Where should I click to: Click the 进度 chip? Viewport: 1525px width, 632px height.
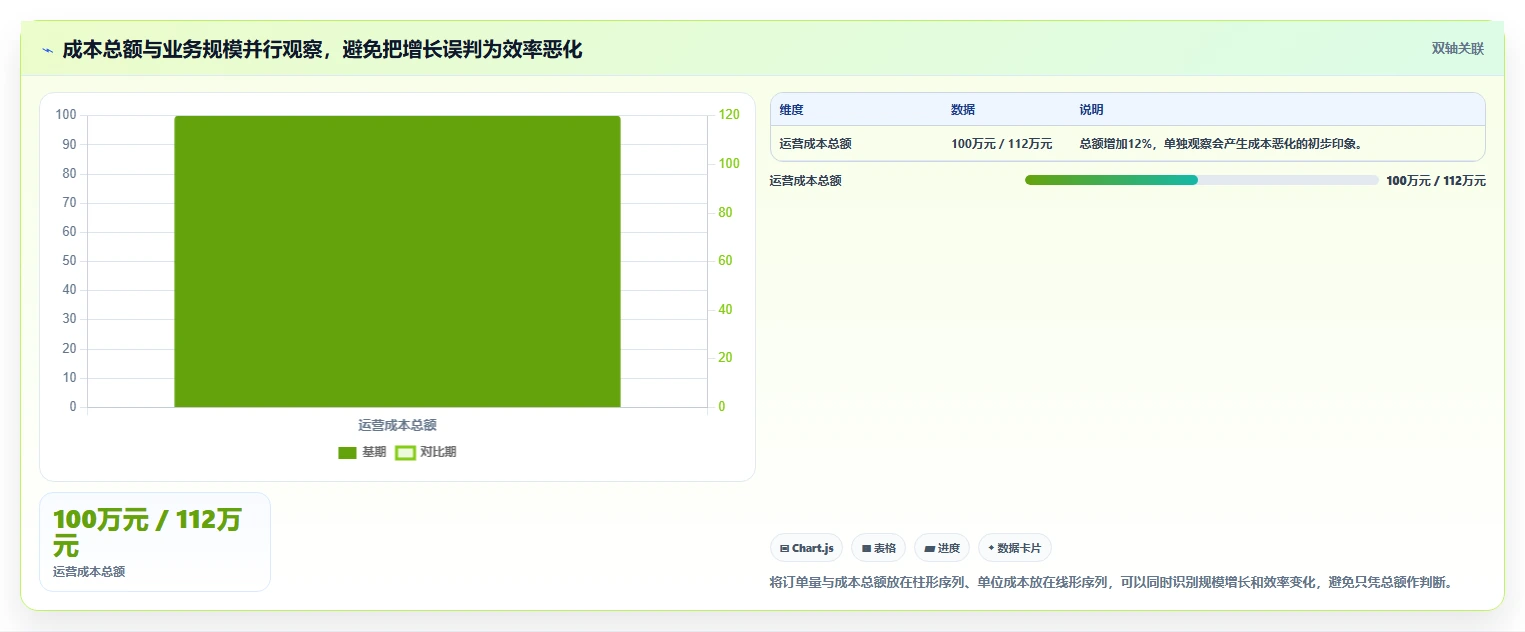(x=942, y=548)
